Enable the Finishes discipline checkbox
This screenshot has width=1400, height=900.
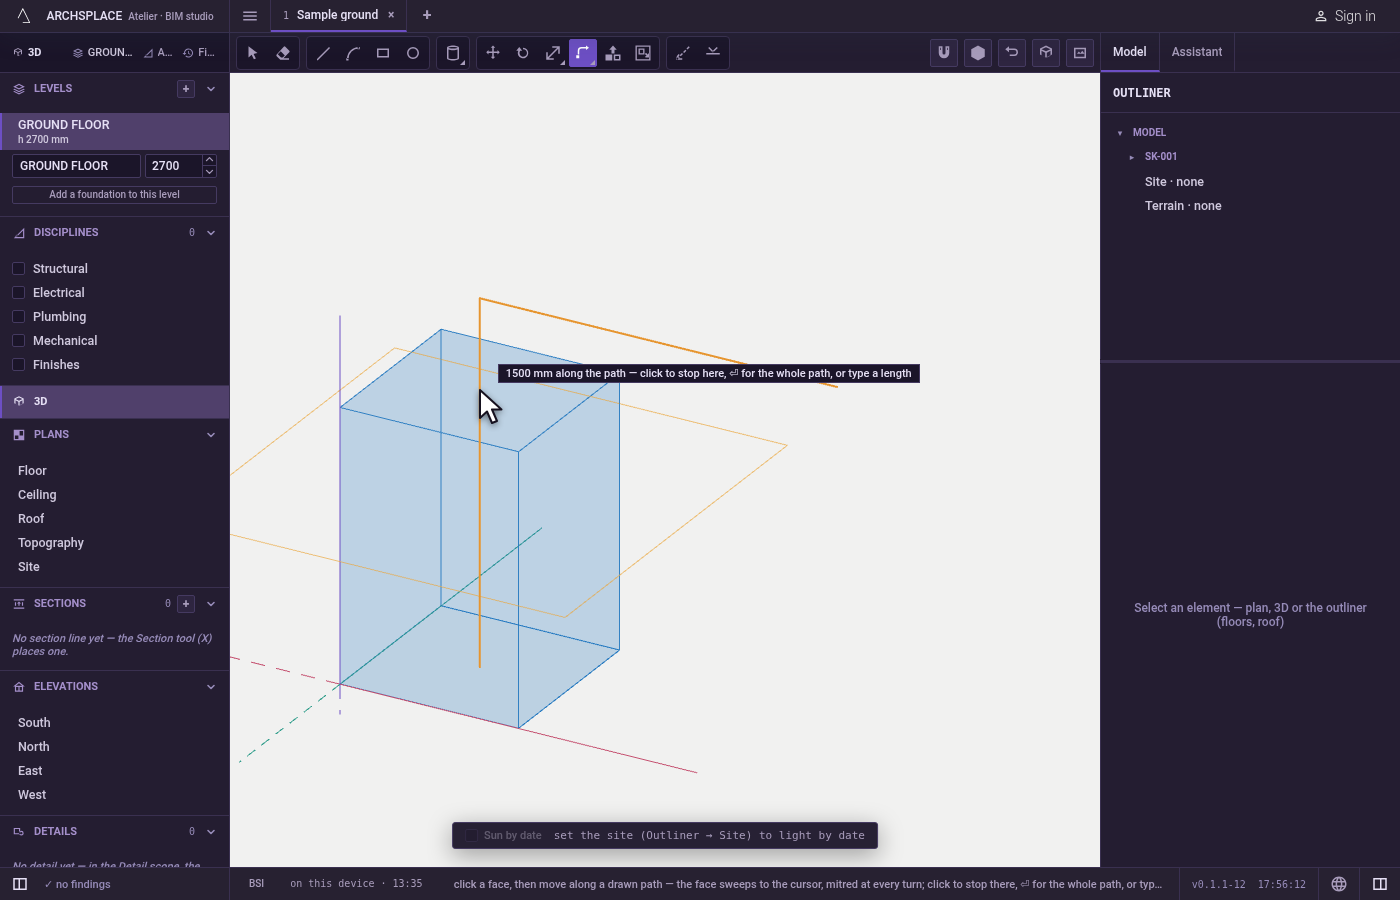pos(18,365)
